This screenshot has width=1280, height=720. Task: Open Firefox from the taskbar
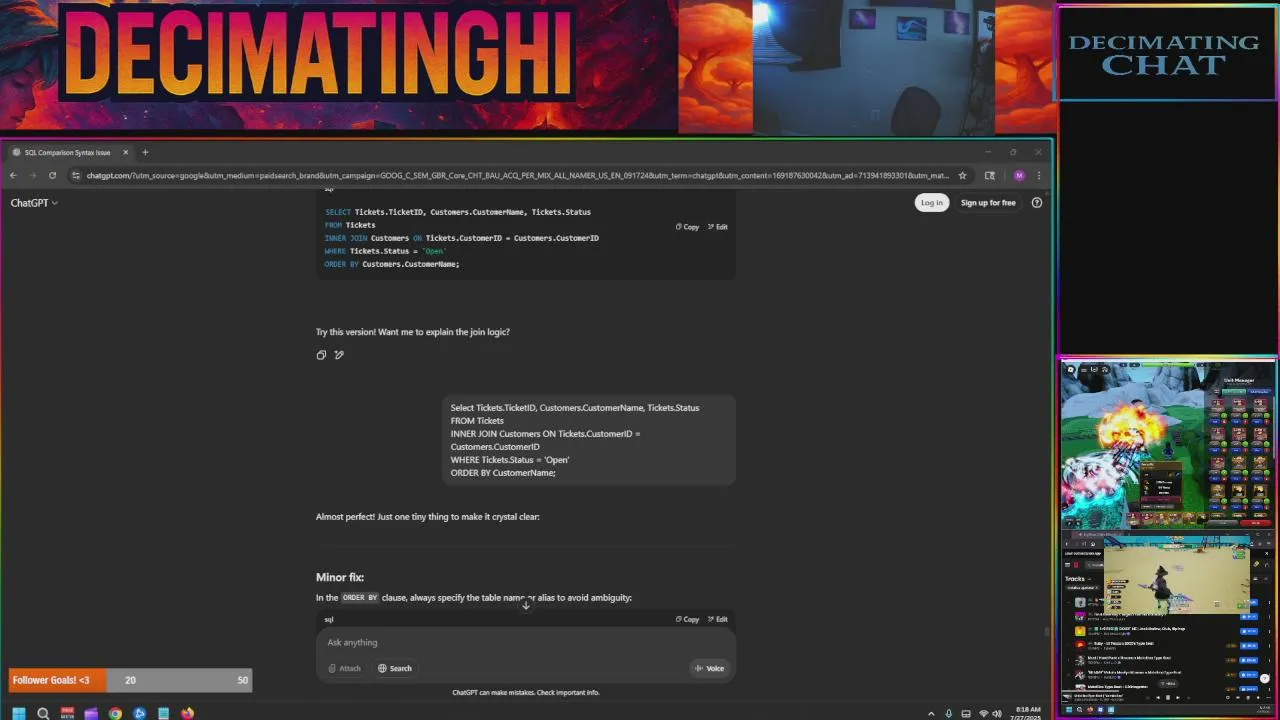pyautogui.click(x=187, y=713)
